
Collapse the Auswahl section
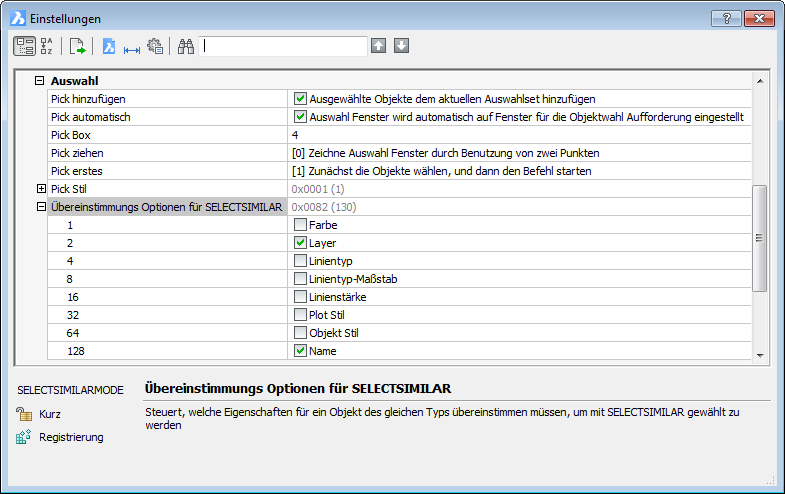(40, 81)
